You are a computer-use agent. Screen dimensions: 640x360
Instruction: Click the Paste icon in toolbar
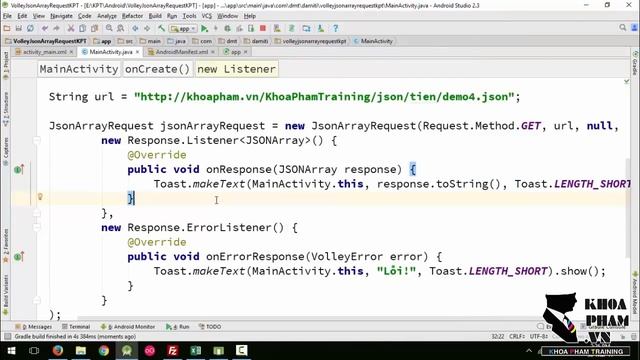click(x=94, y=29)
